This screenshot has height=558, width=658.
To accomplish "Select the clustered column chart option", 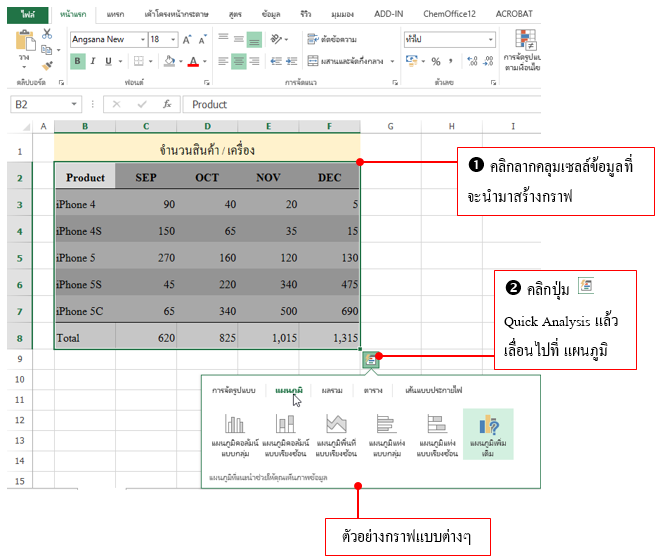I will tap(234, 431).
